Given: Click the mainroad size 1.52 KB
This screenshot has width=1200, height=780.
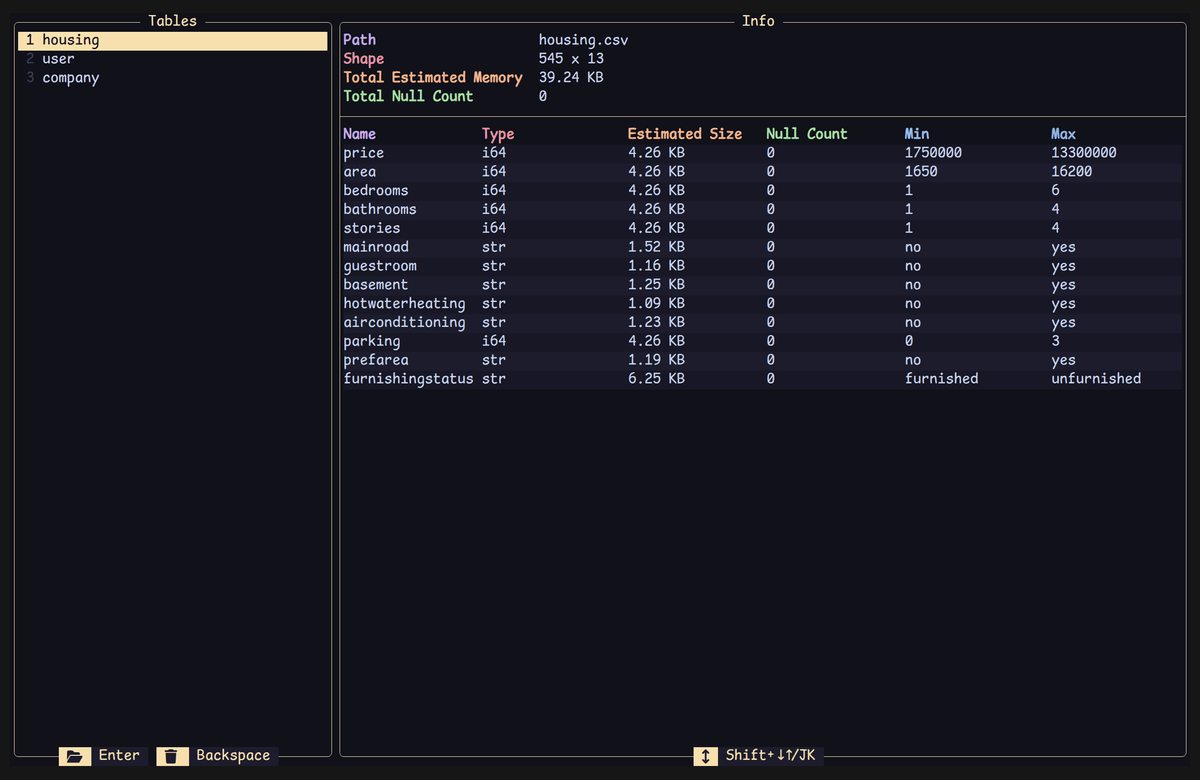Looking at the screenshot, I should point(657,247).
